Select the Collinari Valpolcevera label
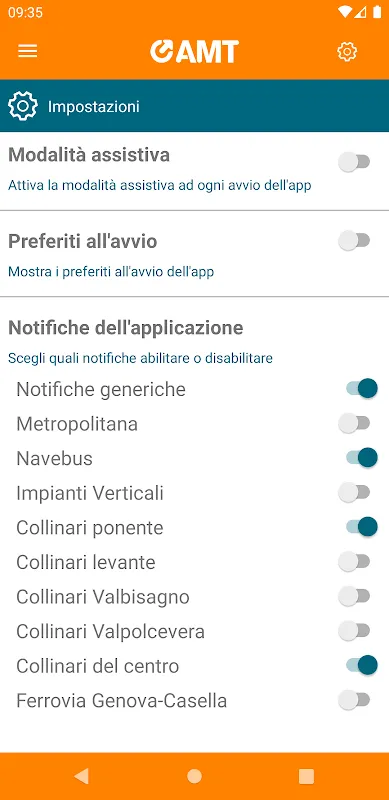Screen dimensions: 389x800 click(110, 632)
